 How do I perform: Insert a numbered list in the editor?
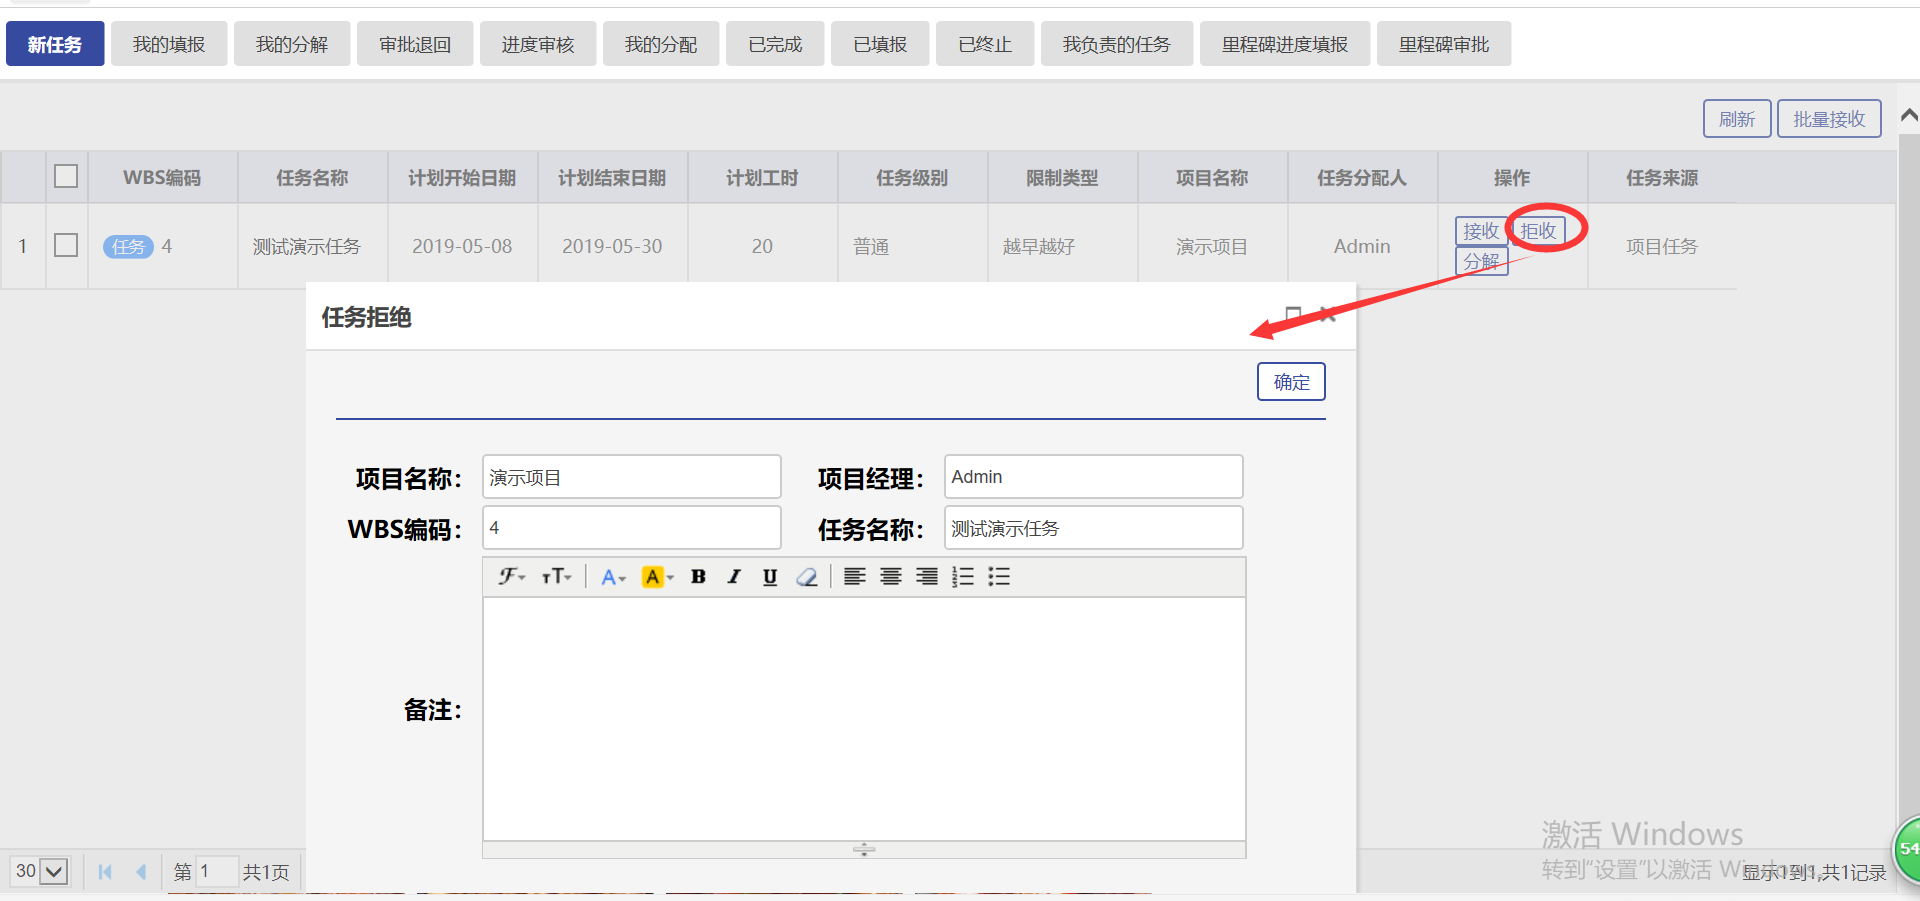pos(962,577)
